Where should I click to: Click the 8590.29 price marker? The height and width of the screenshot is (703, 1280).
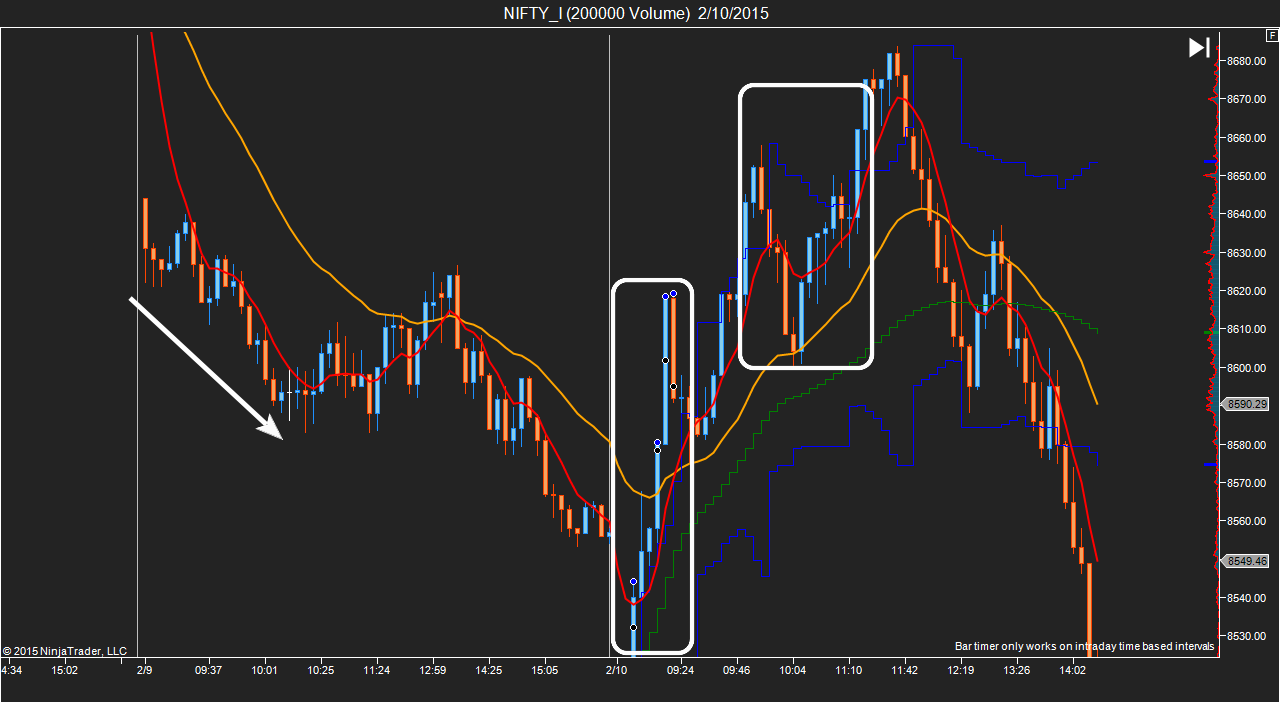(1248, 404)
